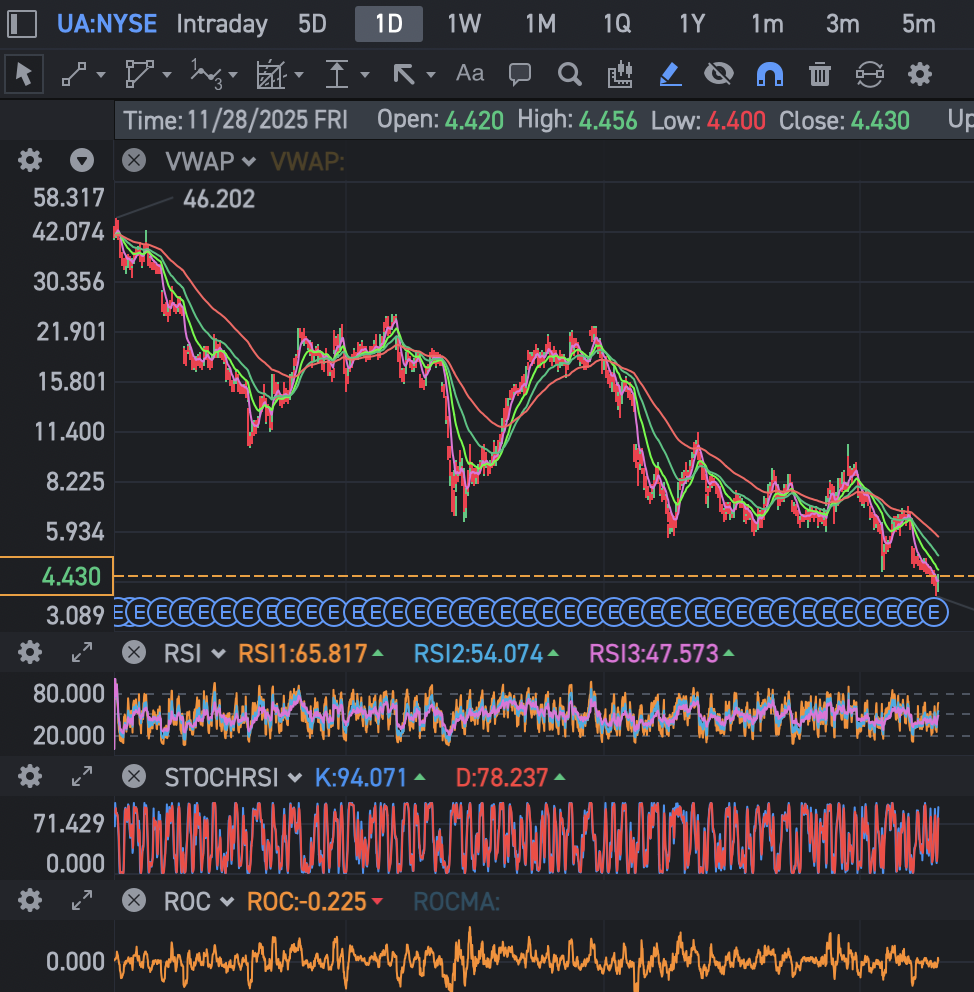This screenshot has height=992, width=974.
Task: Click the RSI3:47.573 value
Action: point(654,654)
